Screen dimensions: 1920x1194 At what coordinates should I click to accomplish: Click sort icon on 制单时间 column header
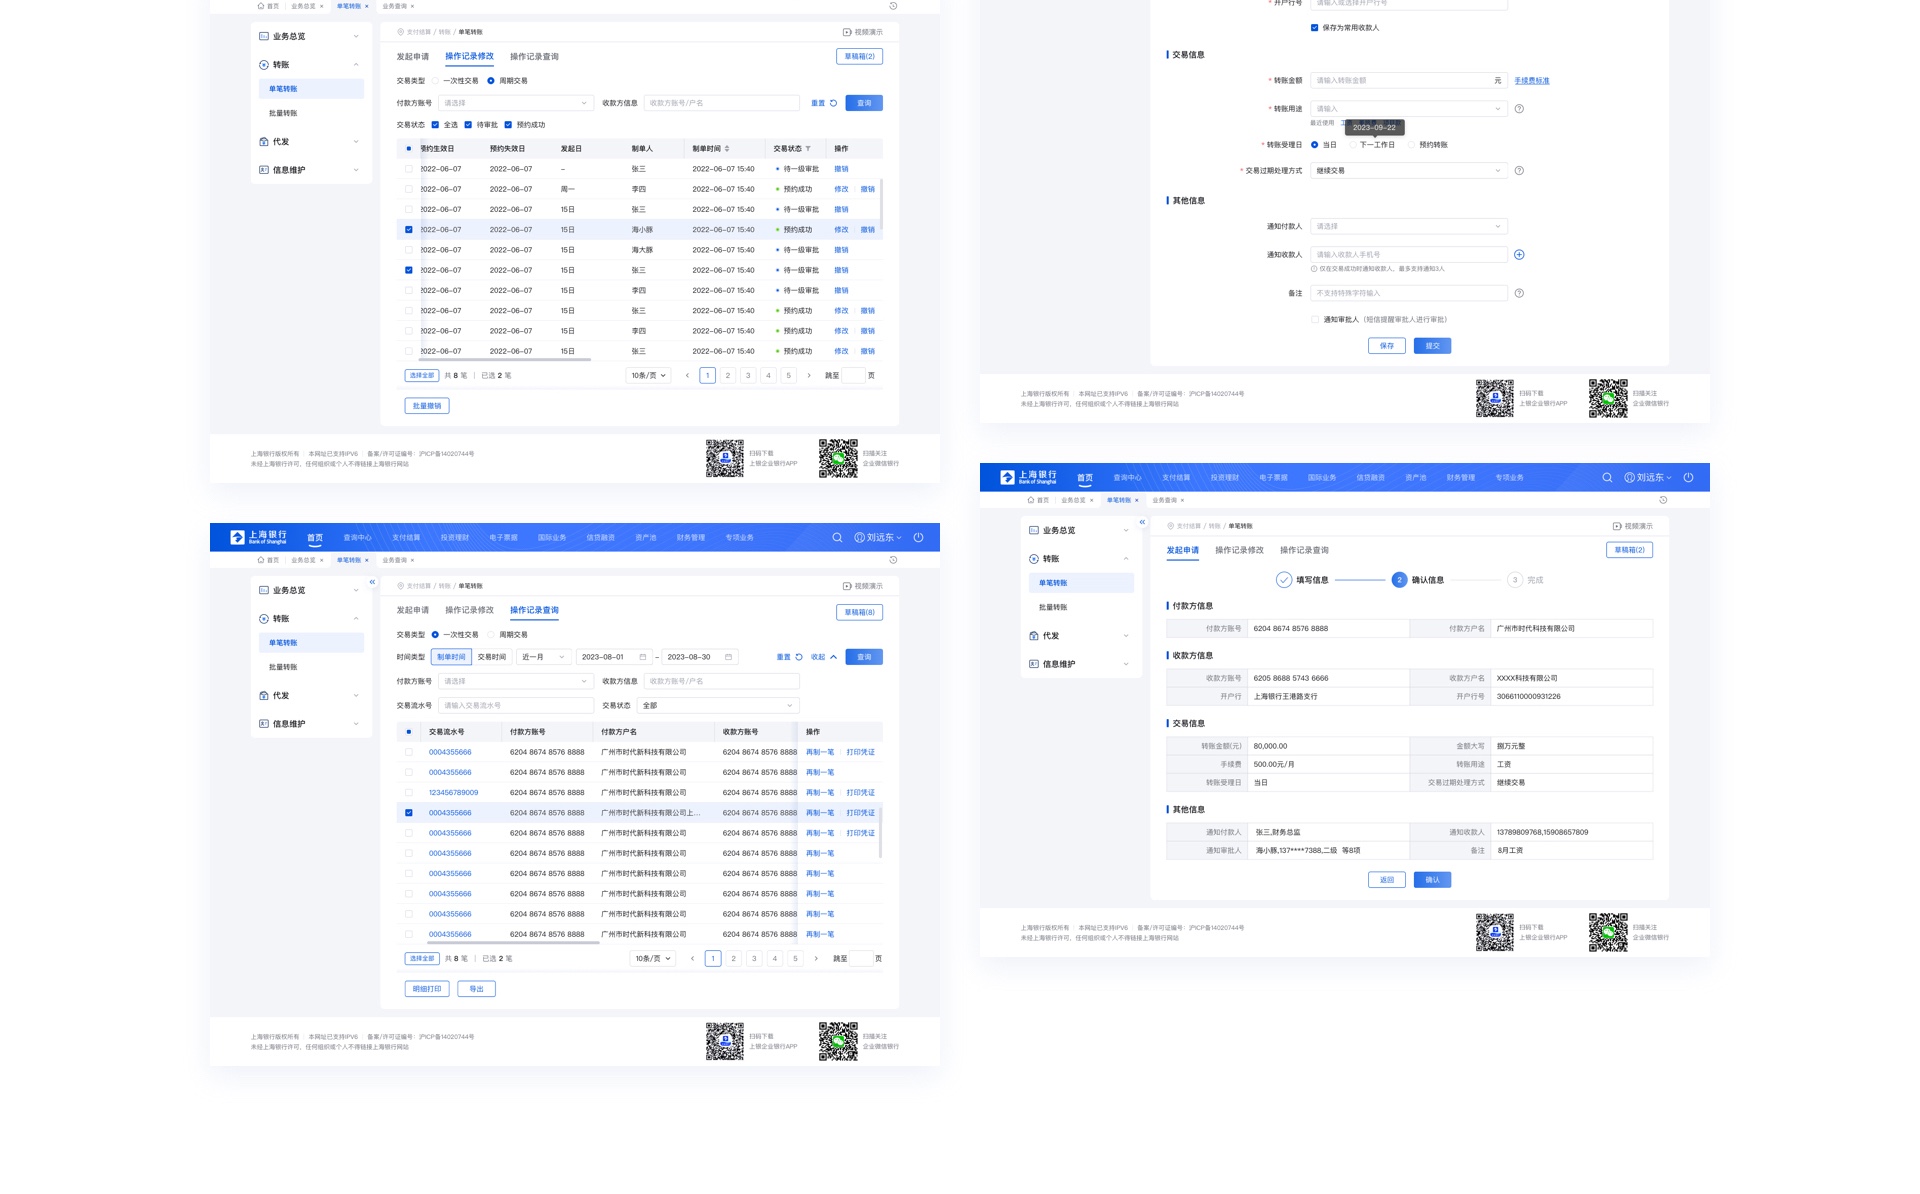pos(727,149)
